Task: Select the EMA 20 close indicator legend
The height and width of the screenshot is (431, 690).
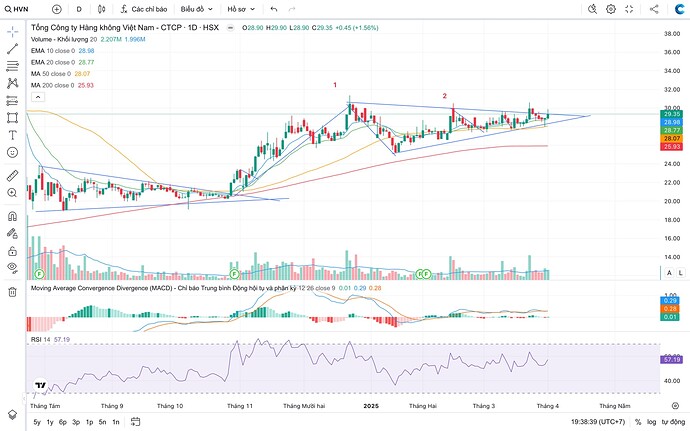Action: coord(53,62)
